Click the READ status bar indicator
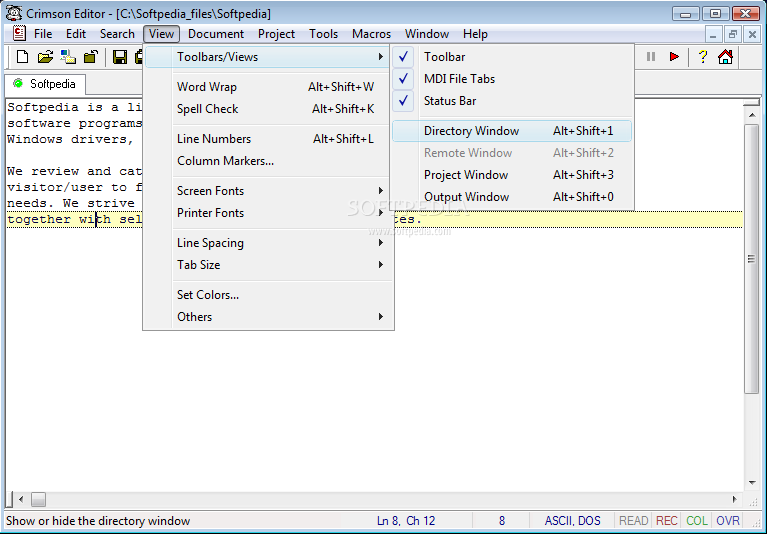The width and height of the screenshot is (767, 534). [x=633, y=521]
